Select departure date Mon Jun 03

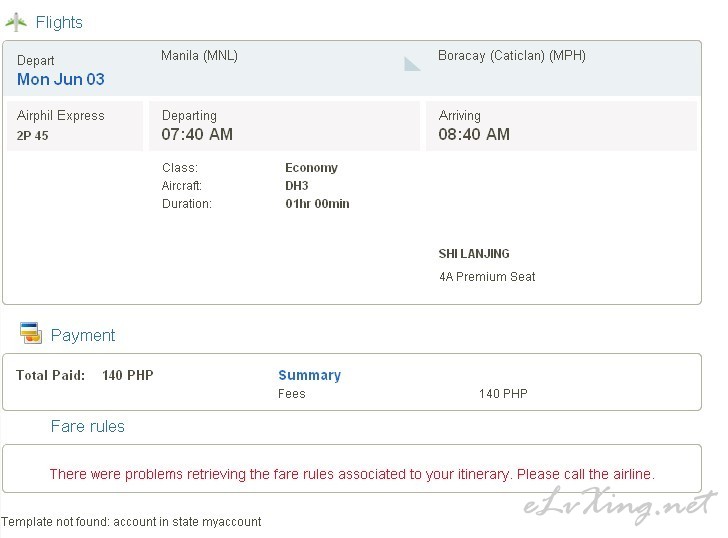pos(61,79)
